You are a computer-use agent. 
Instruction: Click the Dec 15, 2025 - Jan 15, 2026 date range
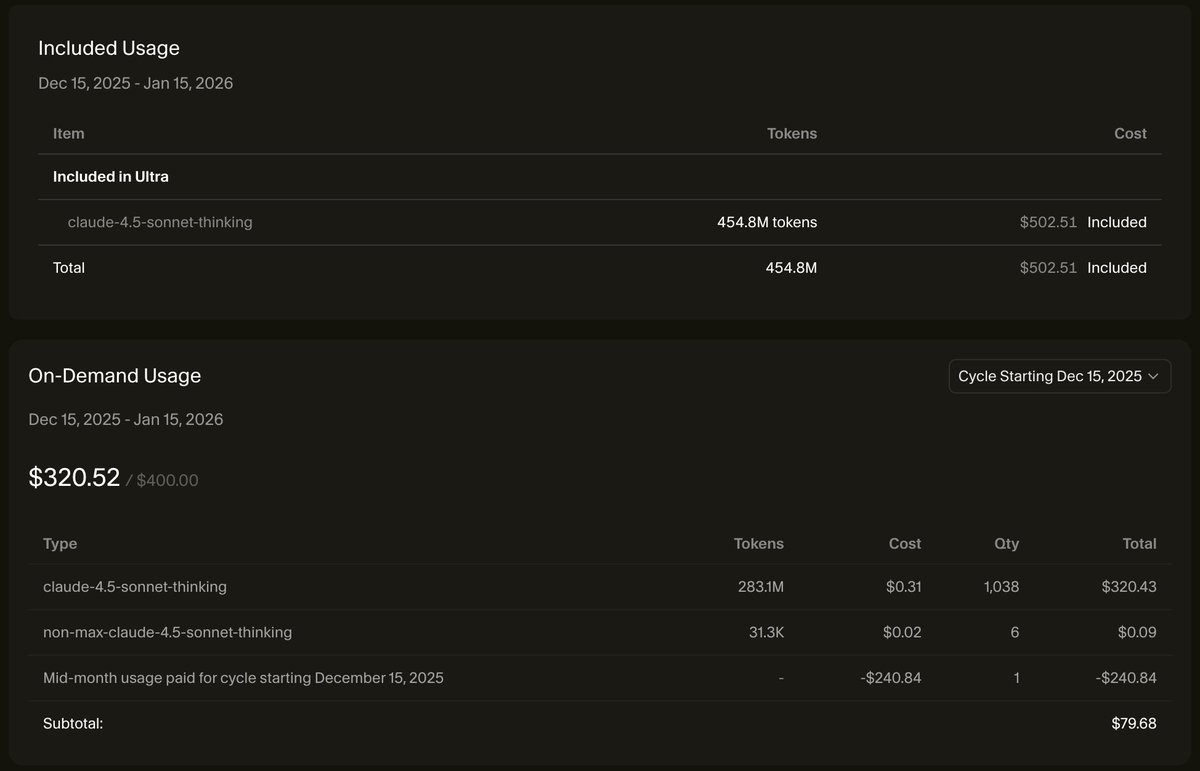click(x=135, y=83)
